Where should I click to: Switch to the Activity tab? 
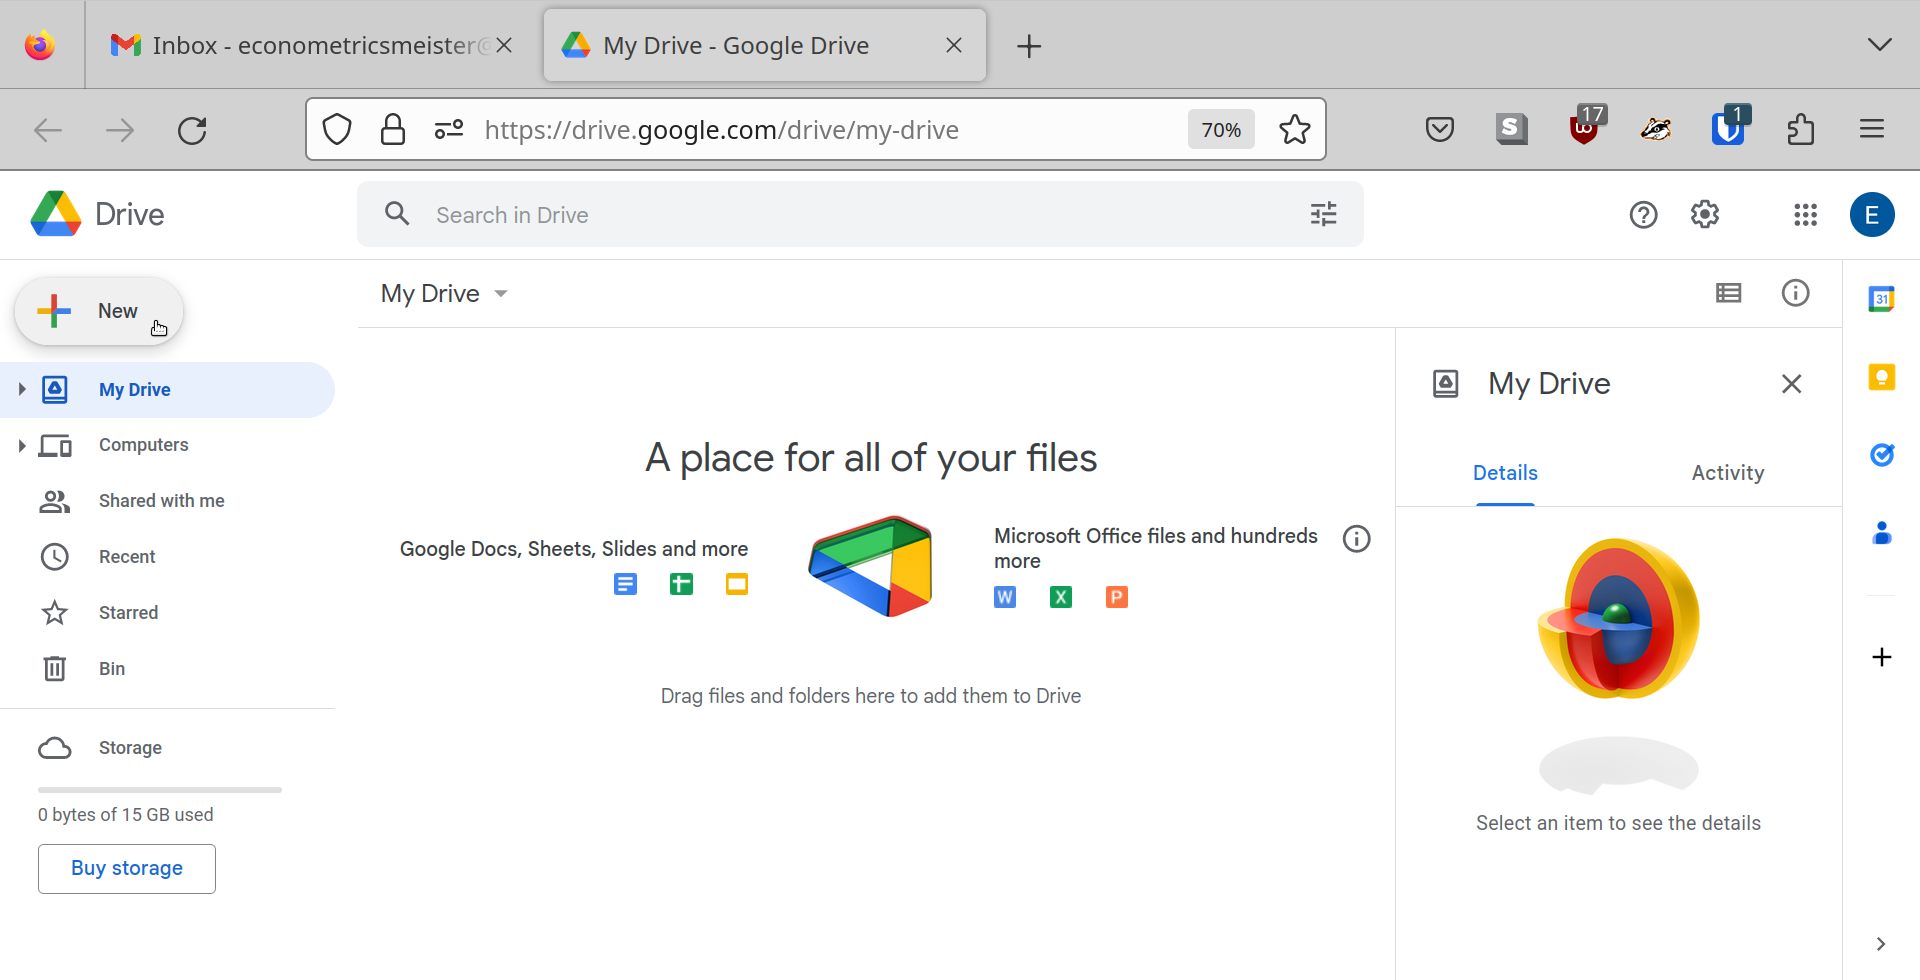1727,473
